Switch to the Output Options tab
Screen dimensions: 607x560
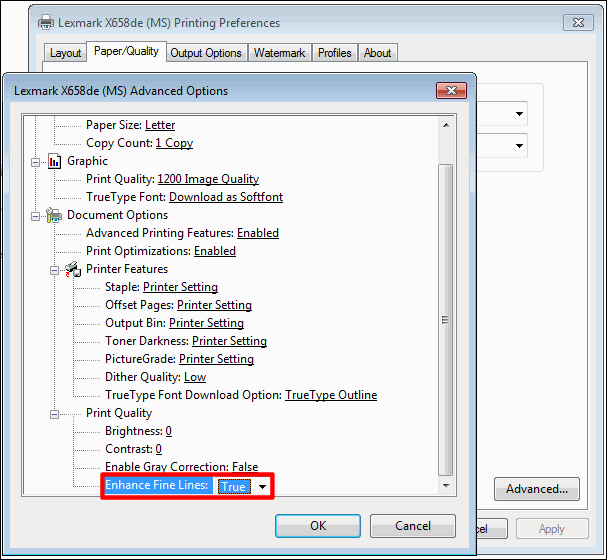click(x=206, y=53)
